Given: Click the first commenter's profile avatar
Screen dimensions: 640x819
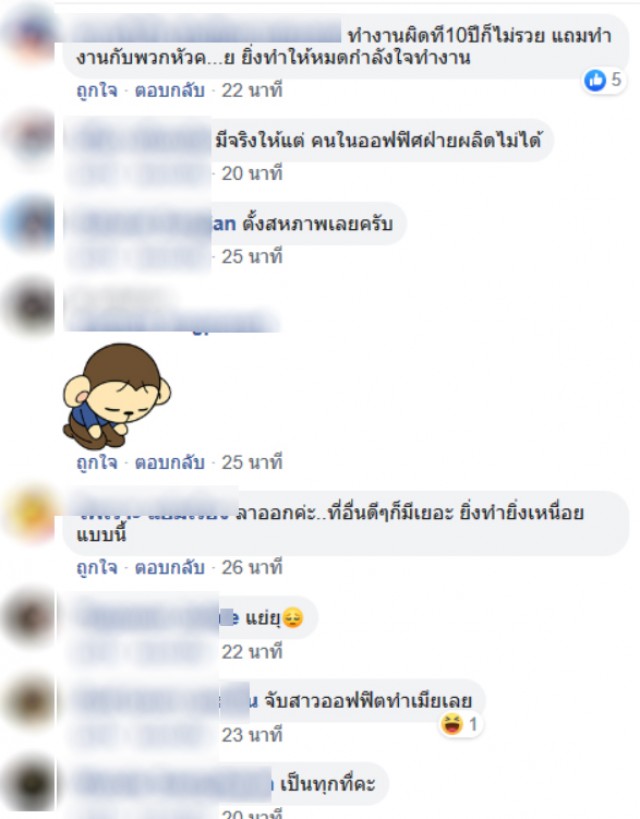Looking at the screenshot, I should click(30, 34).
